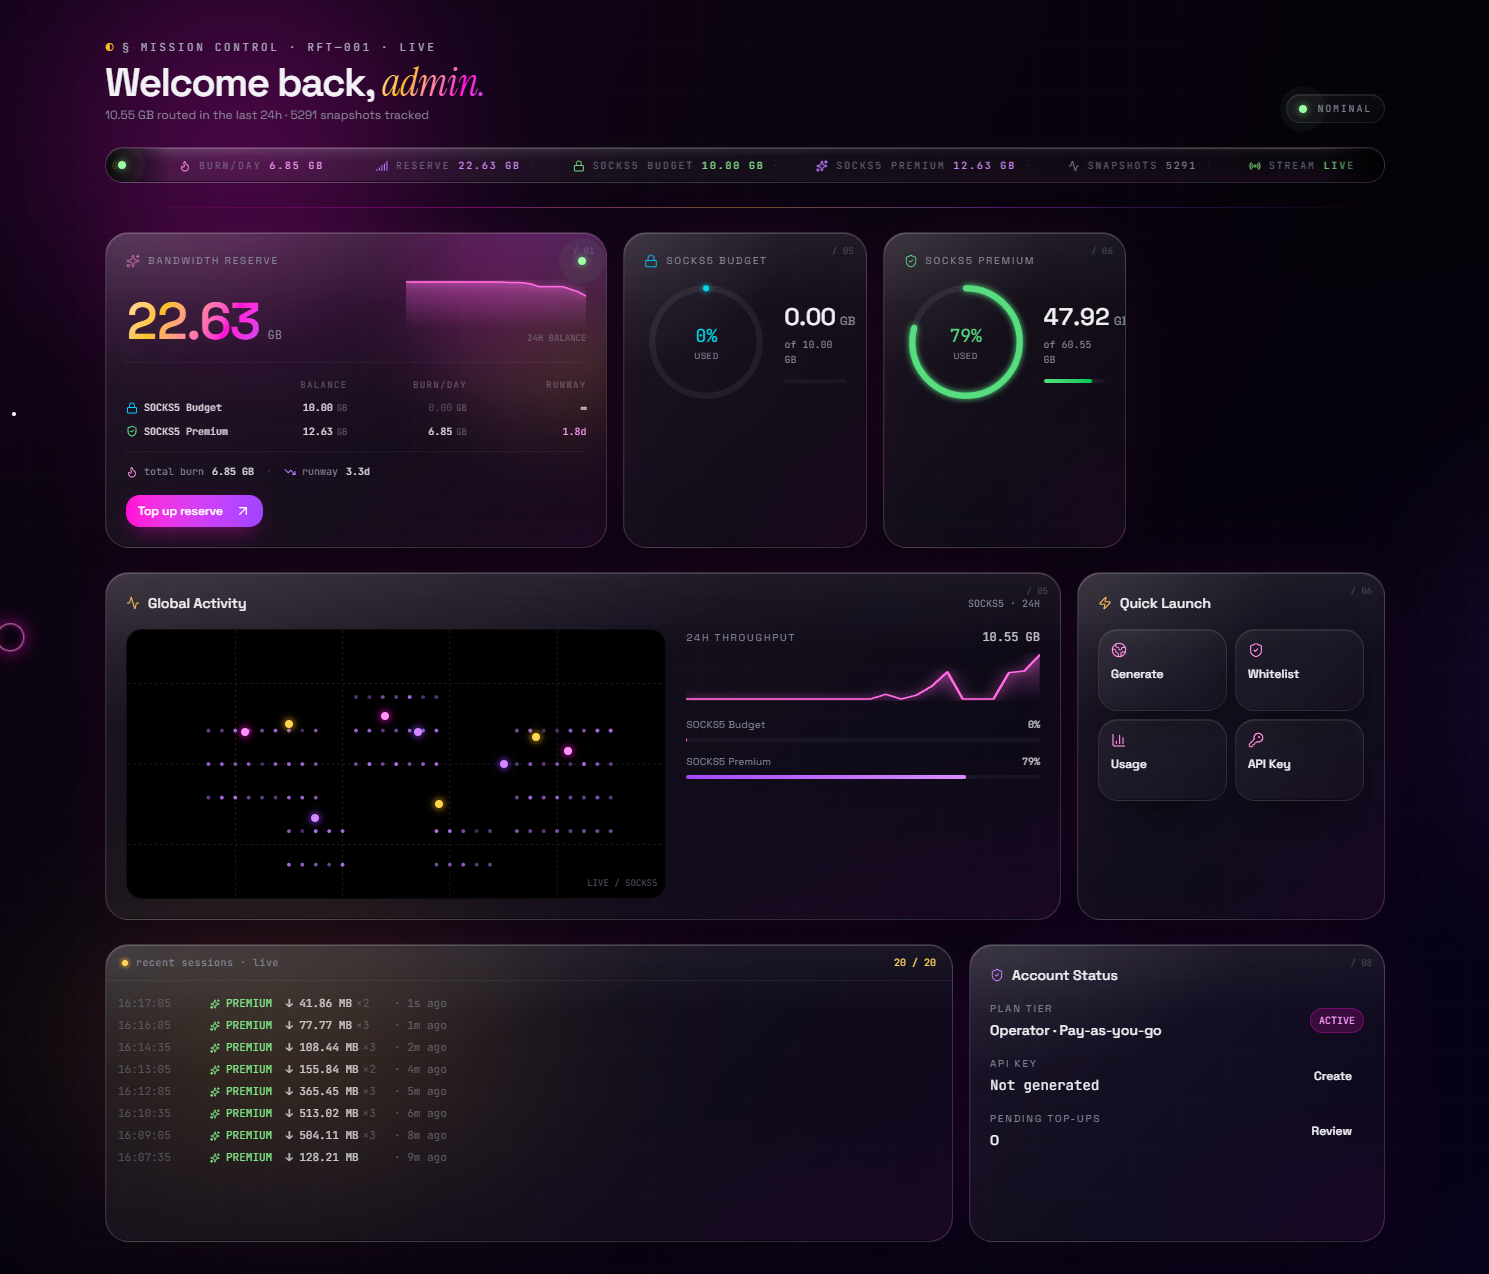
Task: Click the shield icon in SOCKS5 Premium card
Action: pyautogui.click(x=911, y=261)
